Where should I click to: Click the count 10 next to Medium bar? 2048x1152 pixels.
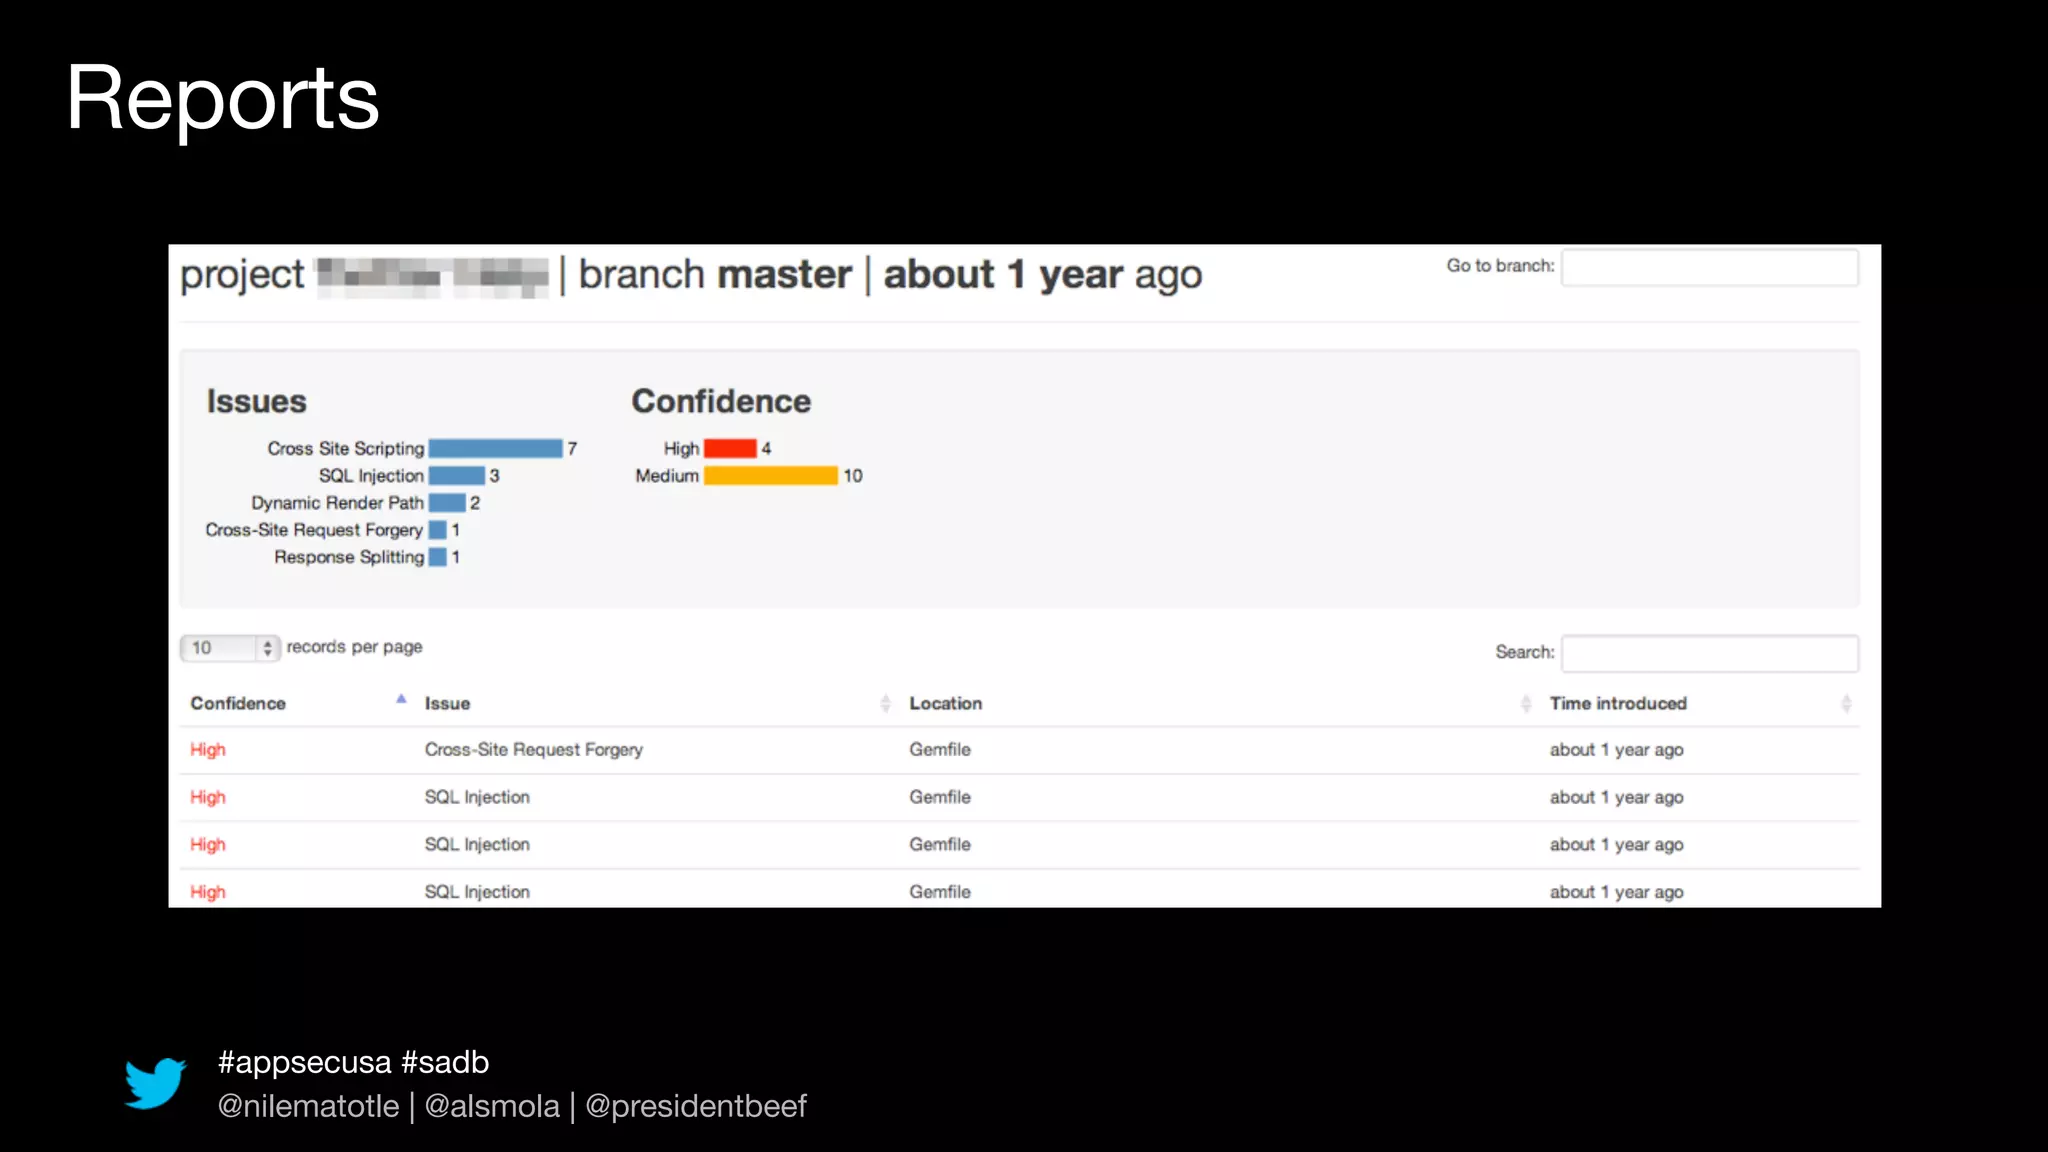pyautogui.click(x=853, y=476)
